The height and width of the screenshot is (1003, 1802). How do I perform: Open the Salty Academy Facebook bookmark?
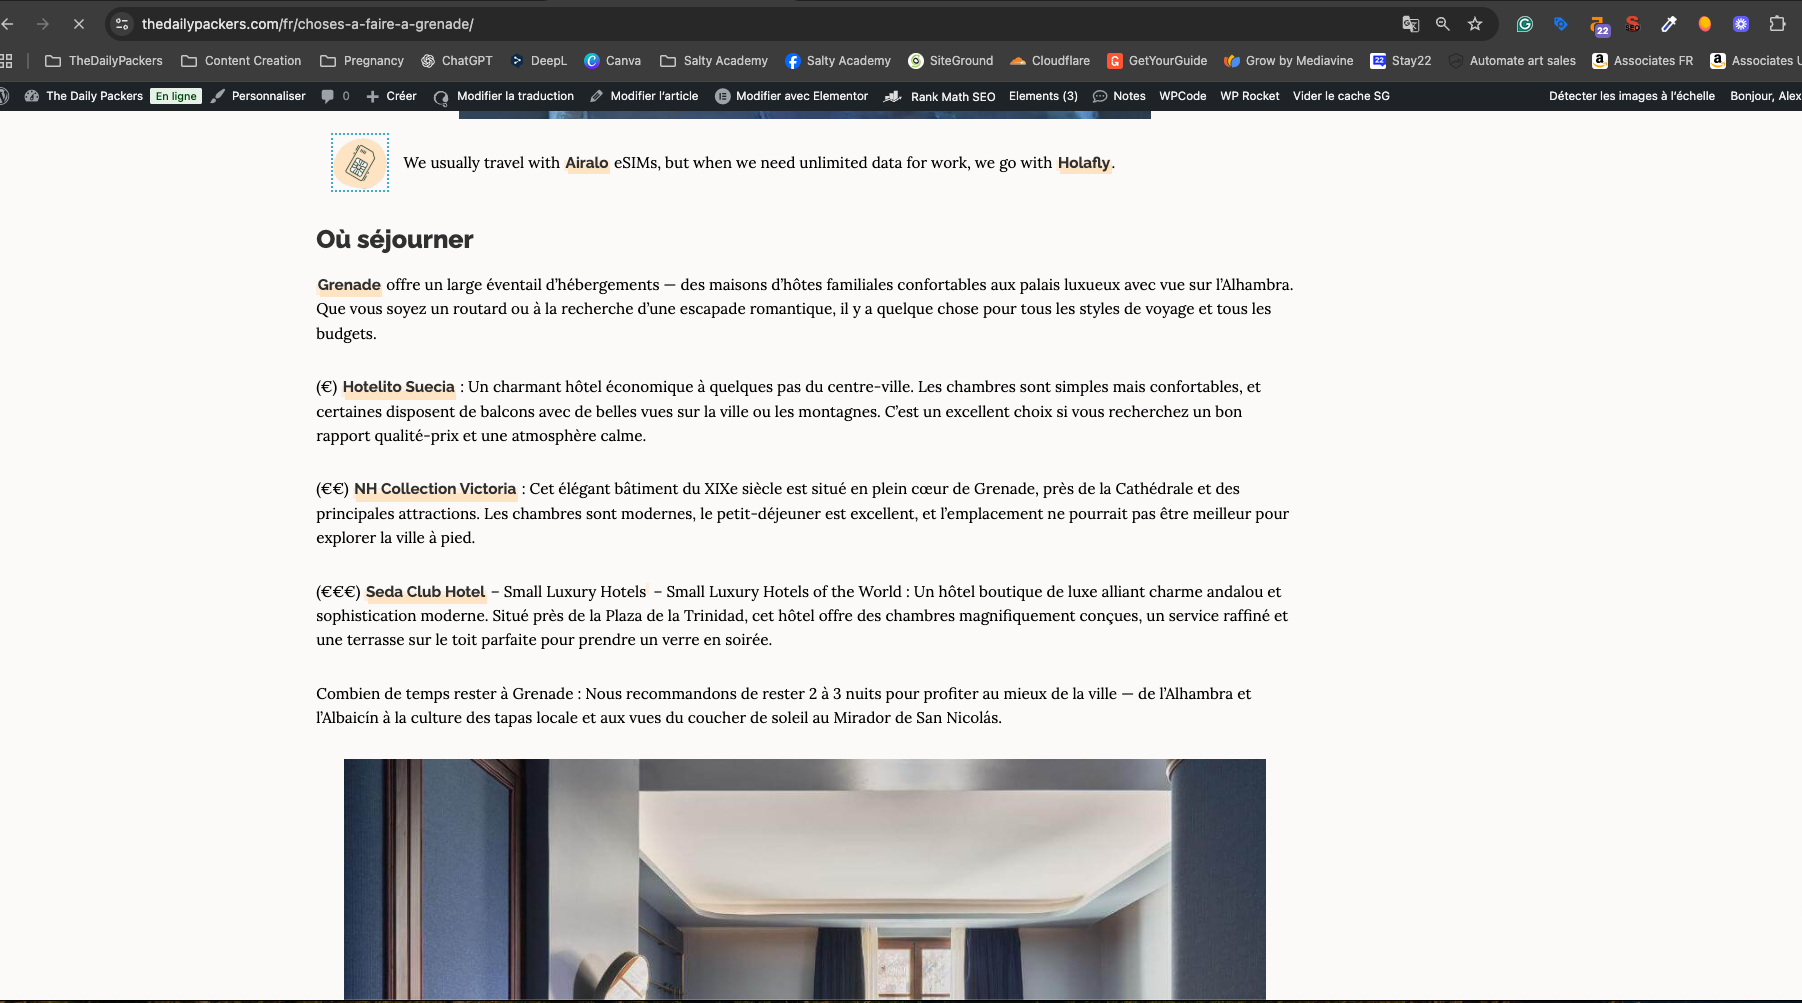click(838, 61)
